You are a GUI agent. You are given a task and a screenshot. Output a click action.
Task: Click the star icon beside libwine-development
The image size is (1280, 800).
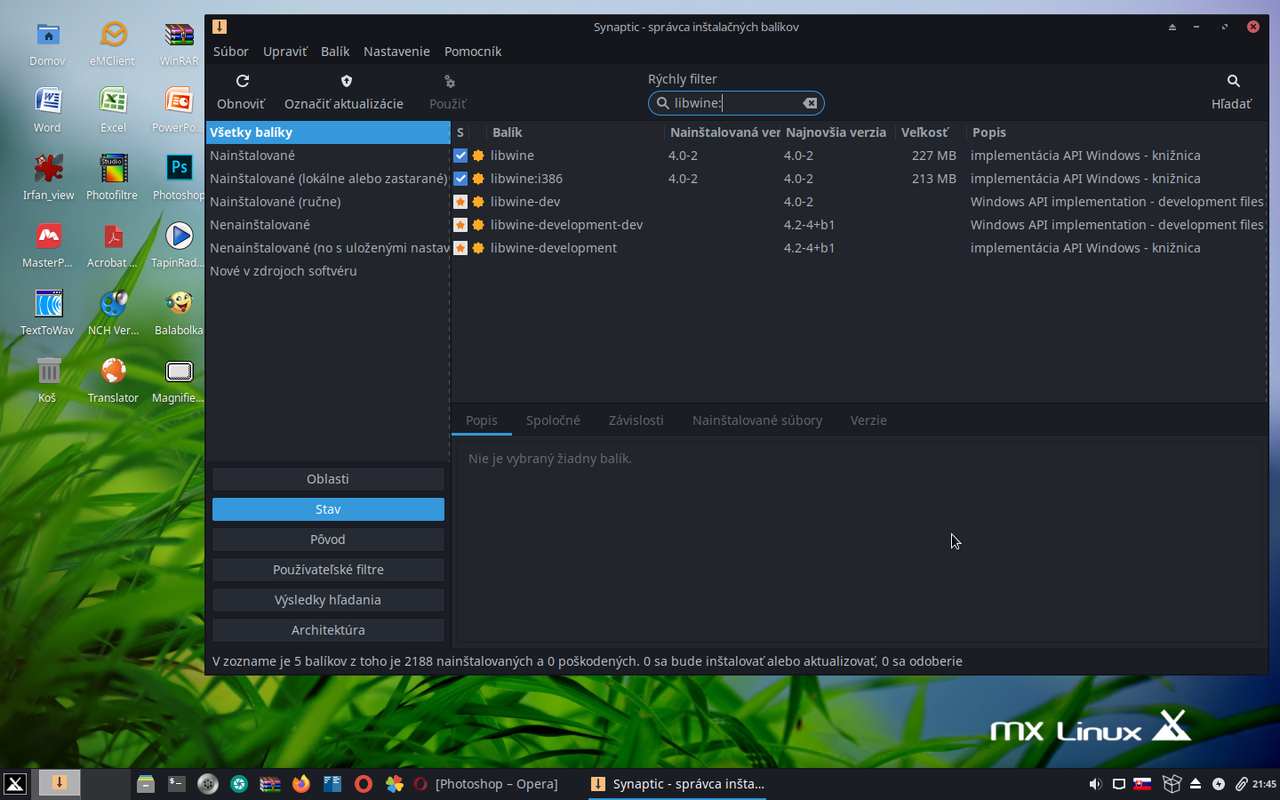[479, 248]
